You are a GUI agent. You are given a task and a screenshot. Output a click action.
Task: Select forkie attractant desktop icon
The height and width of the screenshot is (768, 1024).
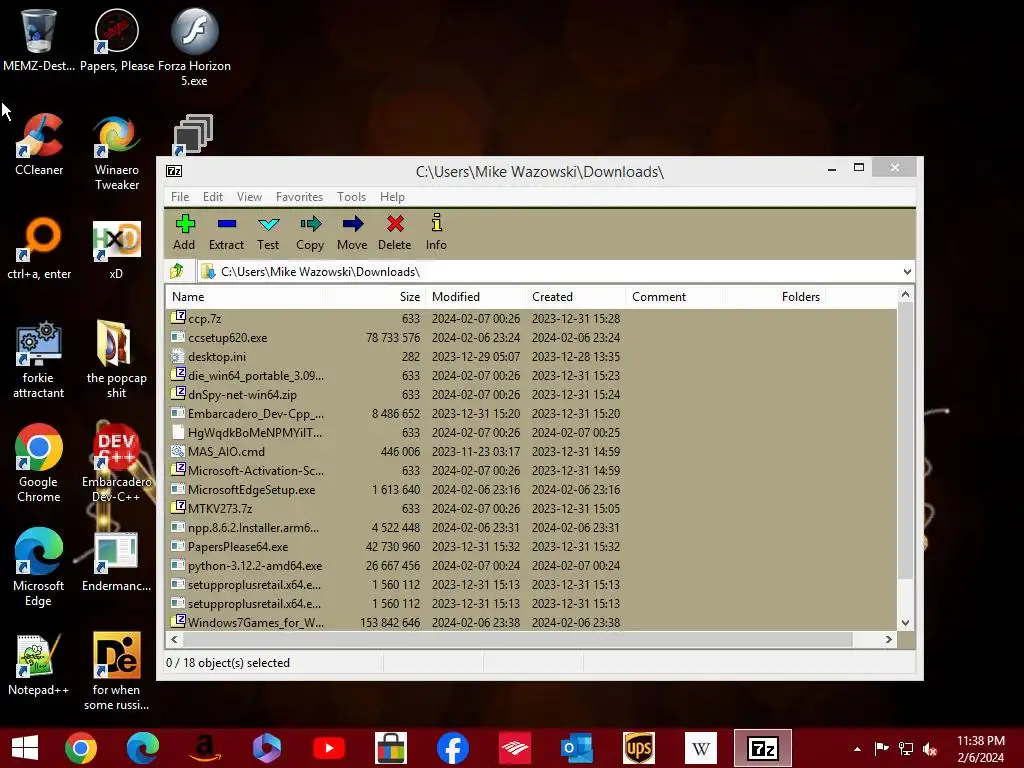pos(39,360)
